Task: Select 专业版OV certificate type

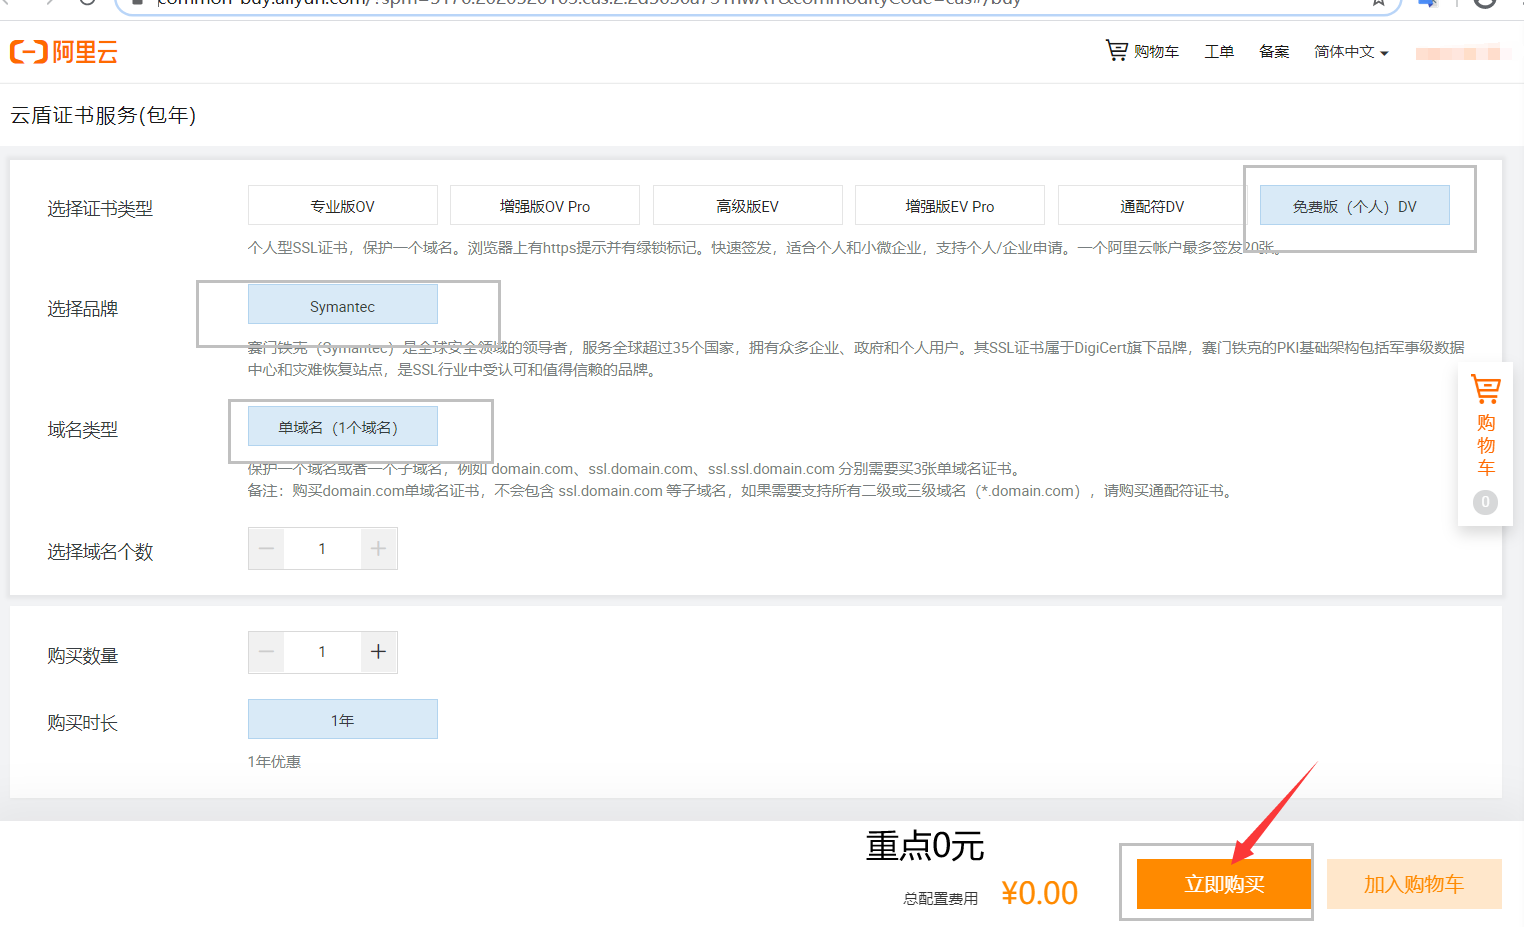Action: coord(343,206)
